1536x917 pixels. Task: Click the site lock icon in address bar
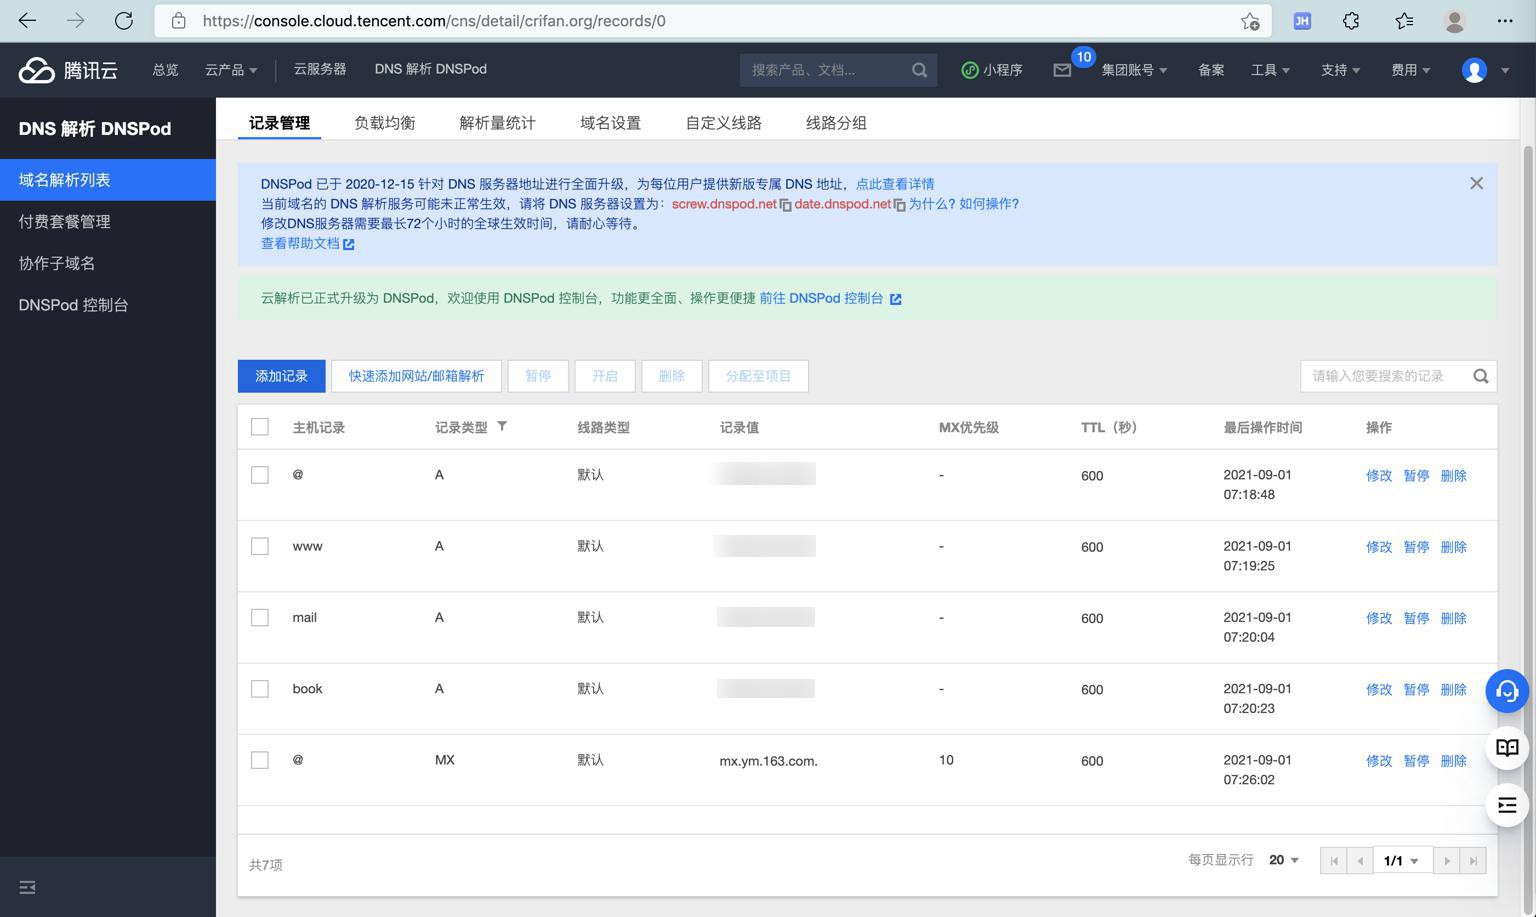179,21
